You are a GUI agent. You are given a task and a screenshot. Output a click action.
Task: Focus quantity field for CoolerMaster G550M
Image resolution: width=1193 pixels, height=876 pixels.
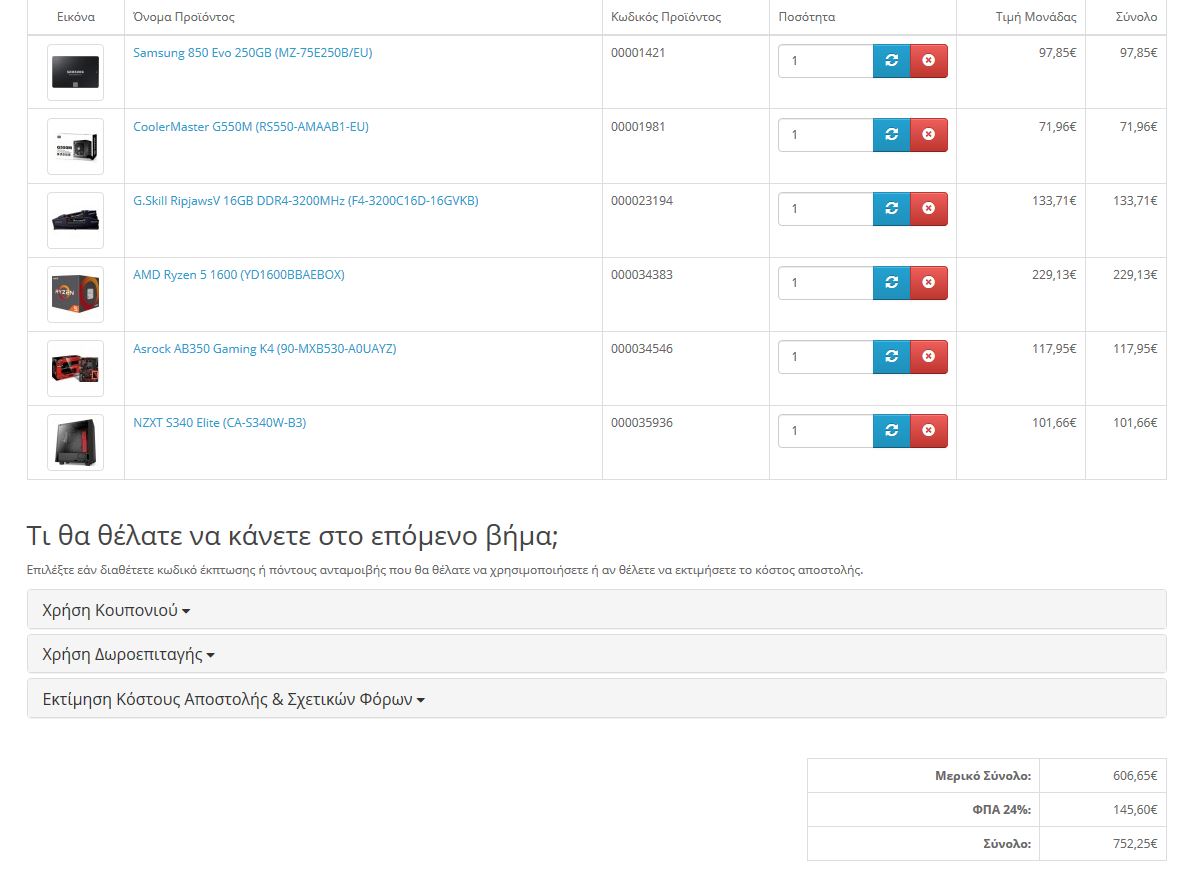click(826, 135)
